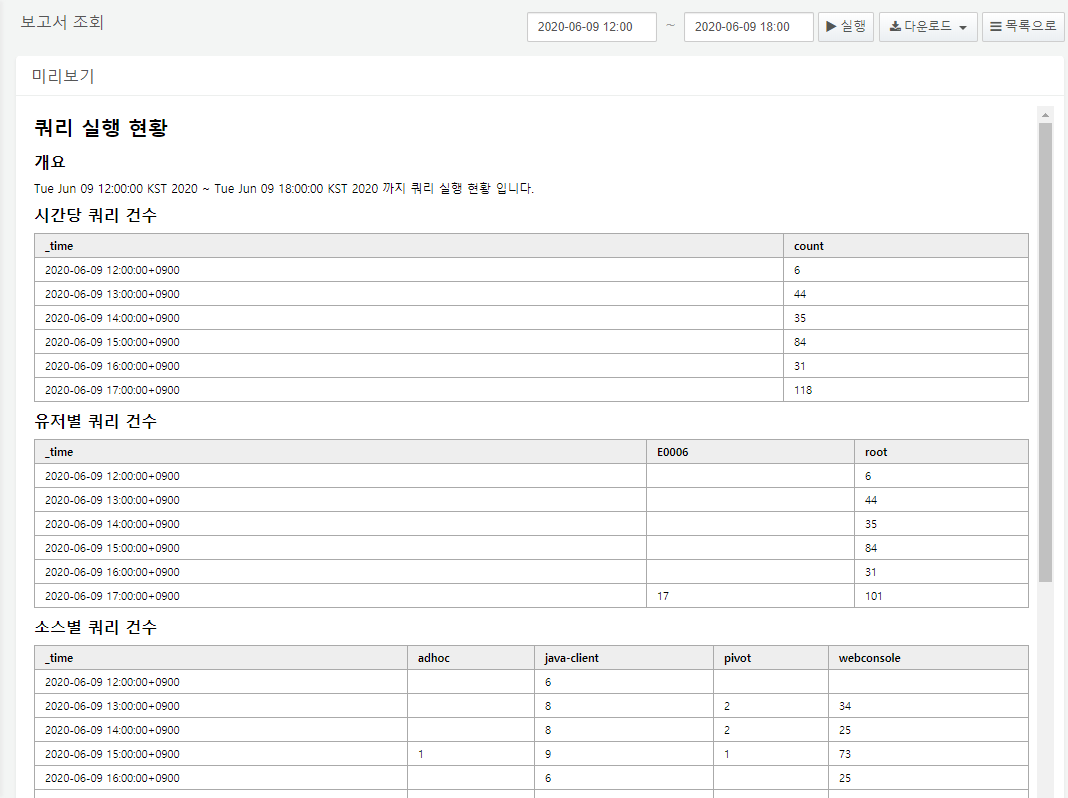Click the E0006 value 17
1068x798 pixels.
663,596
